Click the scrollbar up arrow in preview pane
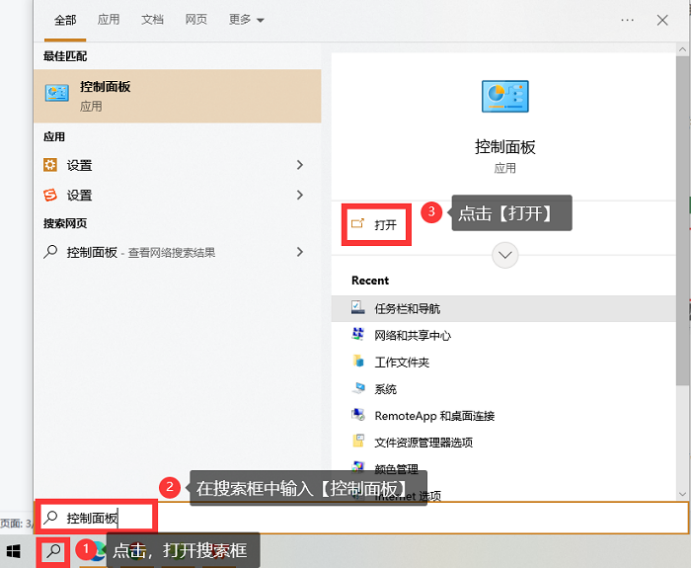 [682, 49]
